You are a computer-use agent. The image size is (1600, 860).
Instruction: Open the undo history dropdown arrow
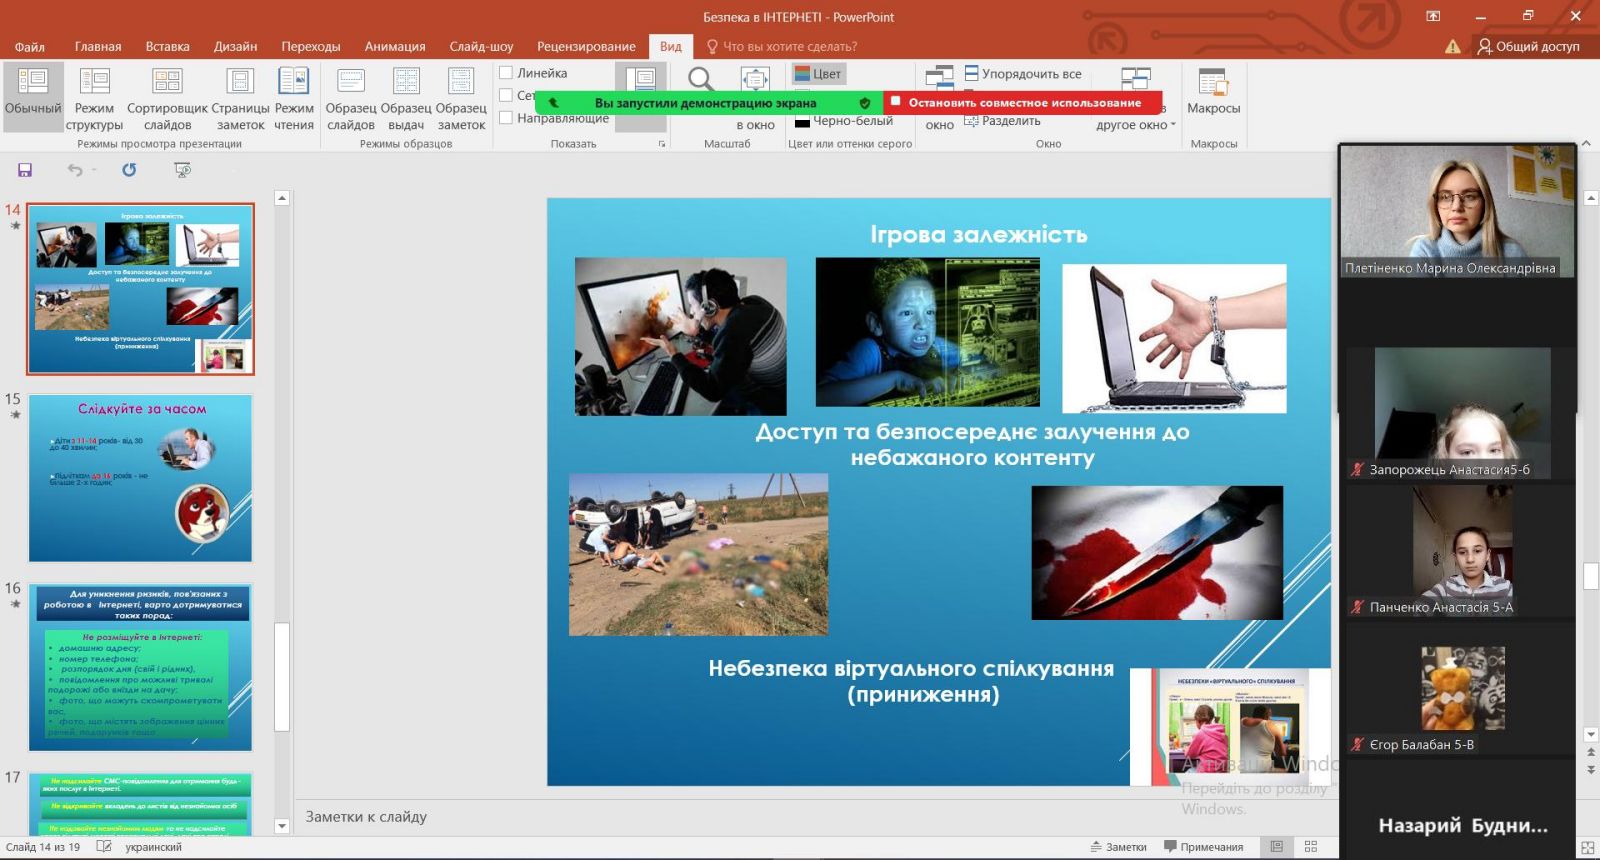click(94, 170)
